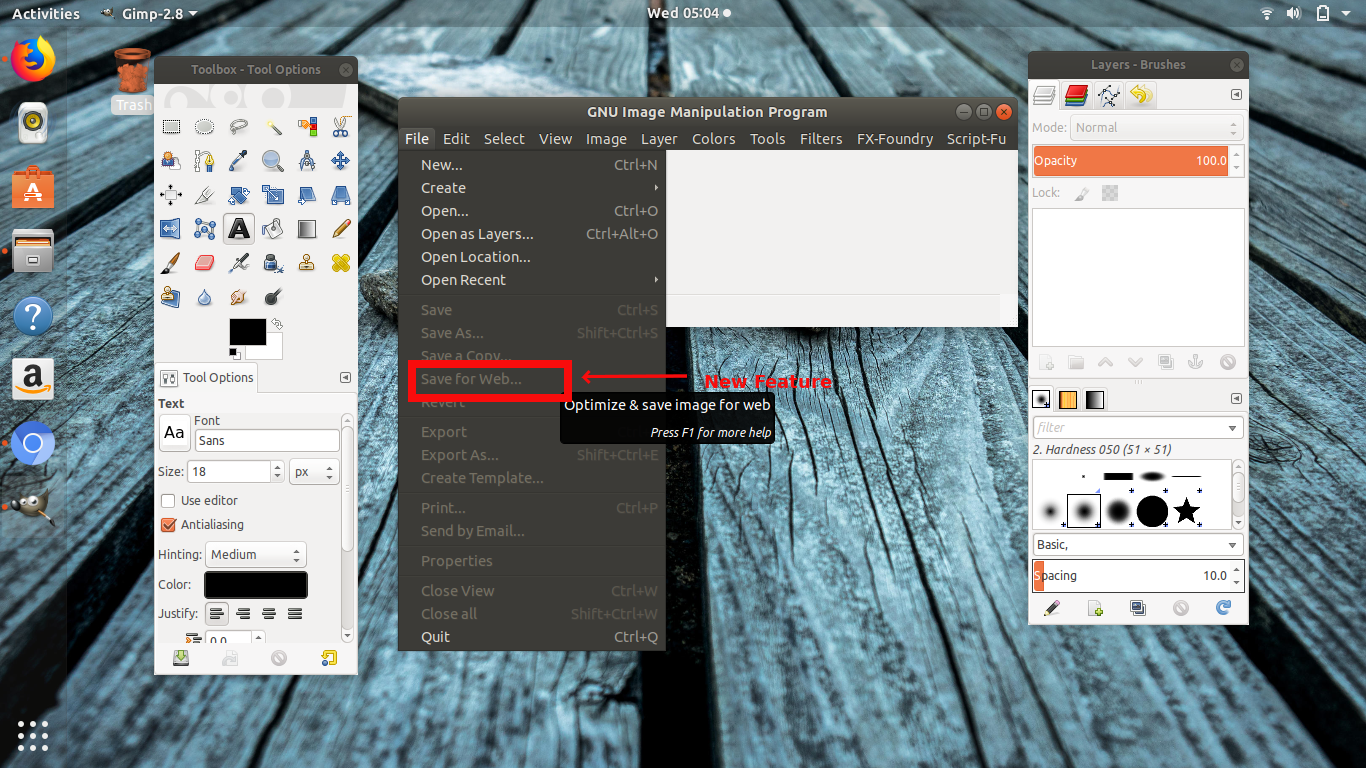The height and width of the screenshot is (768, 1366).
Task: Switch to the Undo History tab
Action: coord(1141,95)
